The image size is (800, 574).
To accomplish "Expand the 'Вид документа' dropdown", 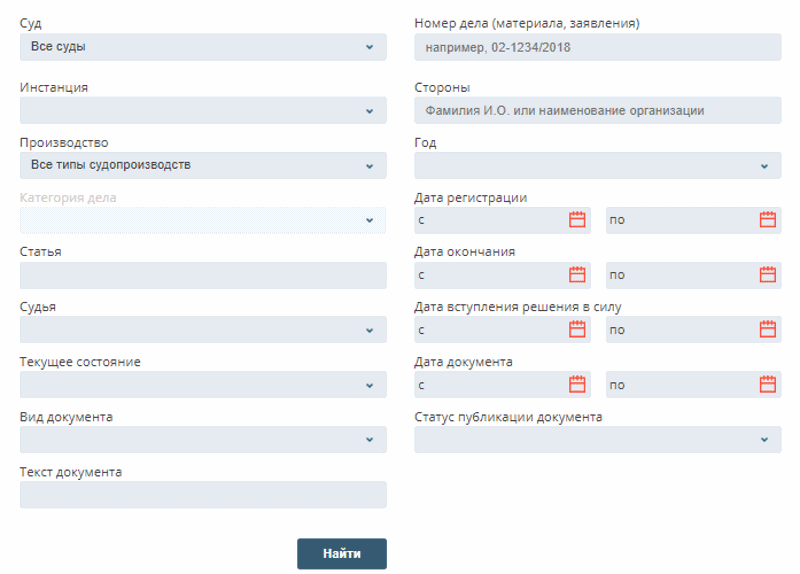I will click(203, 439).
